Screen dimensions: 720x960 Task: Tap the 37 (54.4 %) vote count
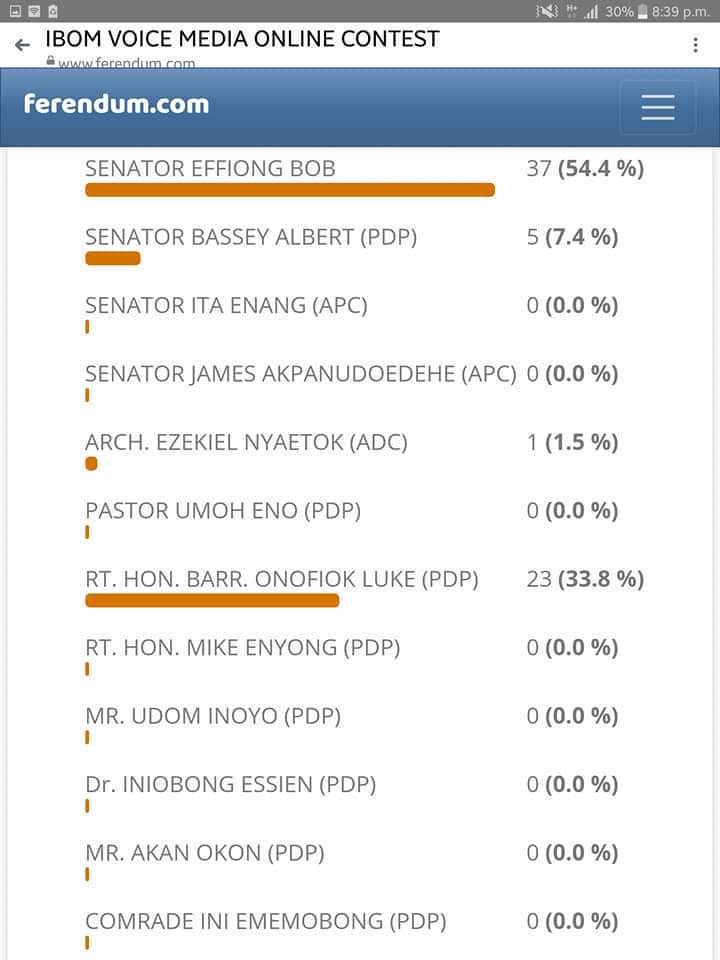coord(585,169)
